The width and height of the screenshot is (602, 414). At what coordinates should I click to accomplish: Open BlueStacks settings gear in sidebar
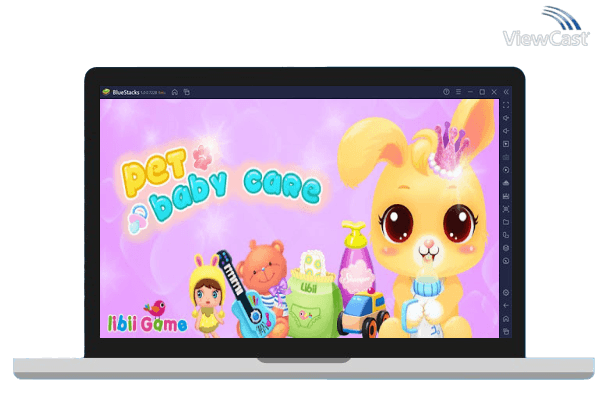506,293
